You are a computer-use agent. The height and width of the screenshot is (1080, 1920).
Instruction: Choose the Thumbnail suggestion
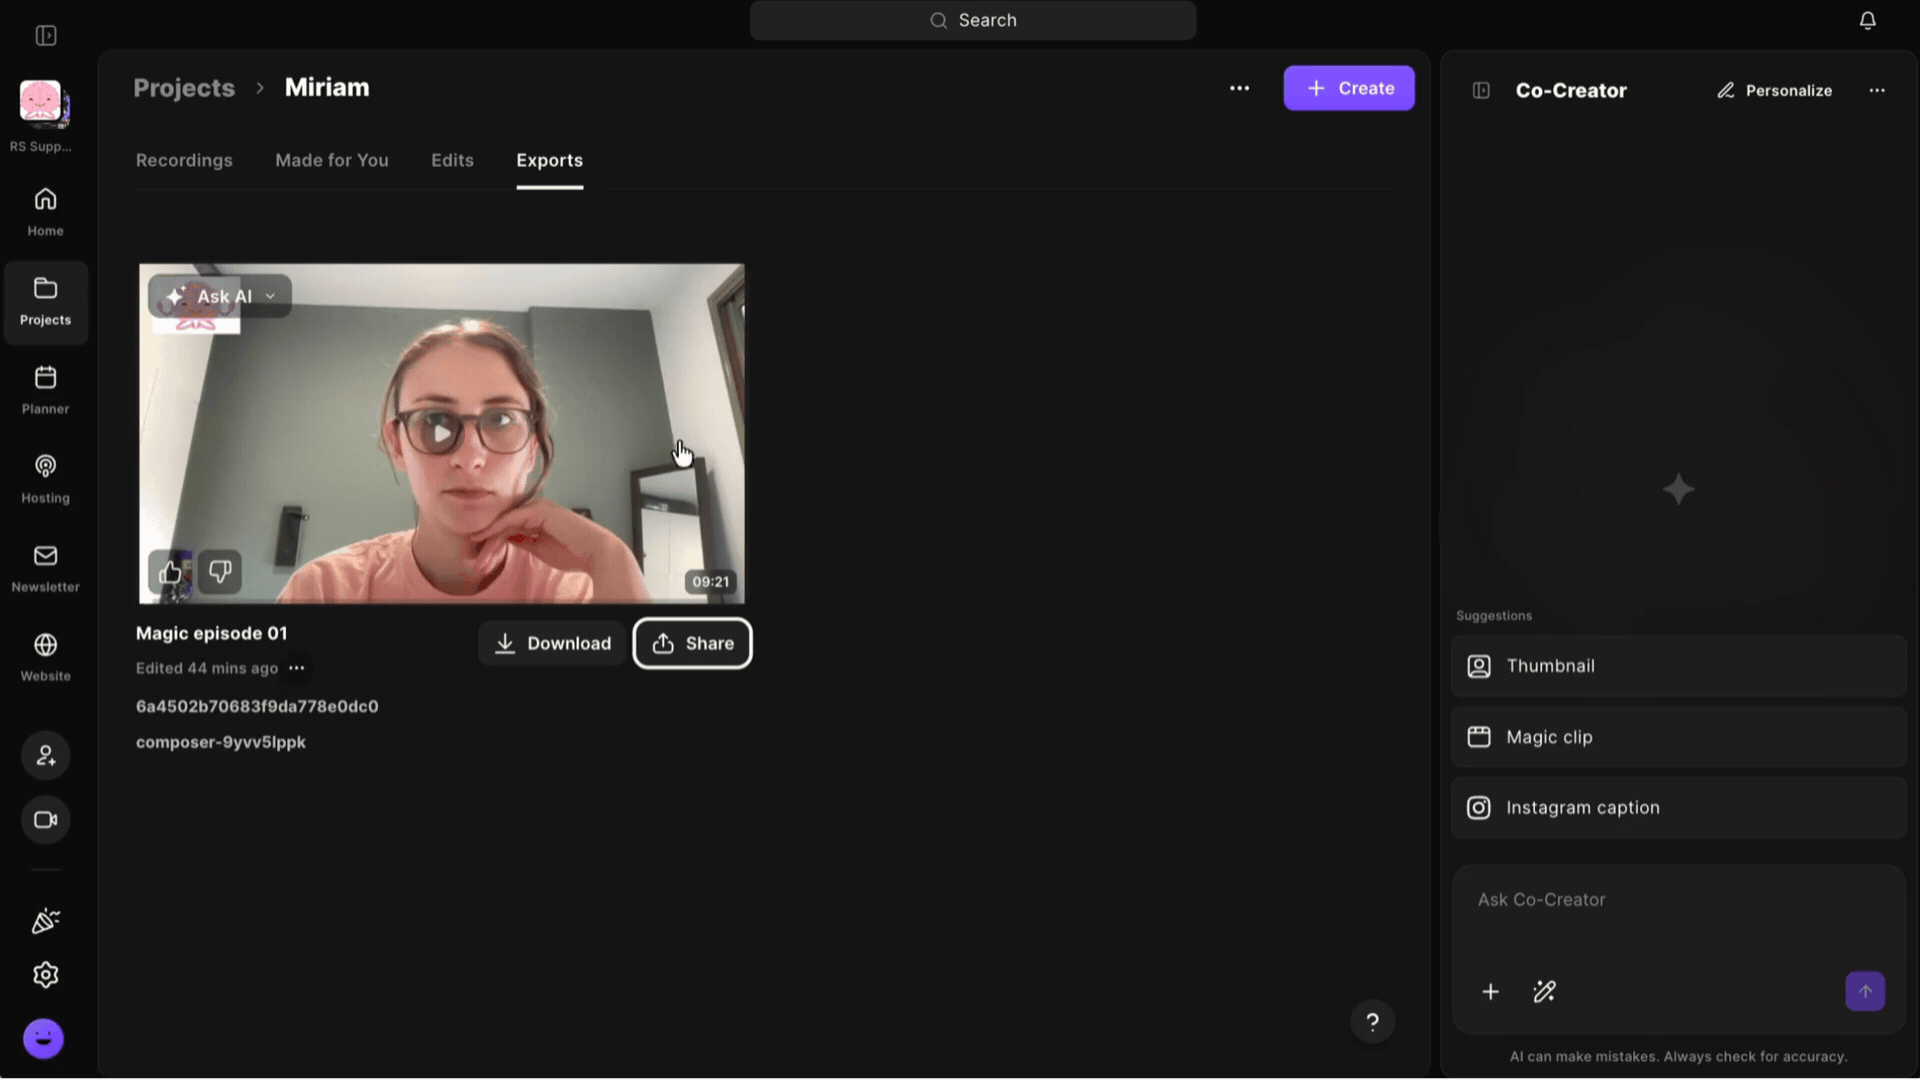tap(1678, 666)
